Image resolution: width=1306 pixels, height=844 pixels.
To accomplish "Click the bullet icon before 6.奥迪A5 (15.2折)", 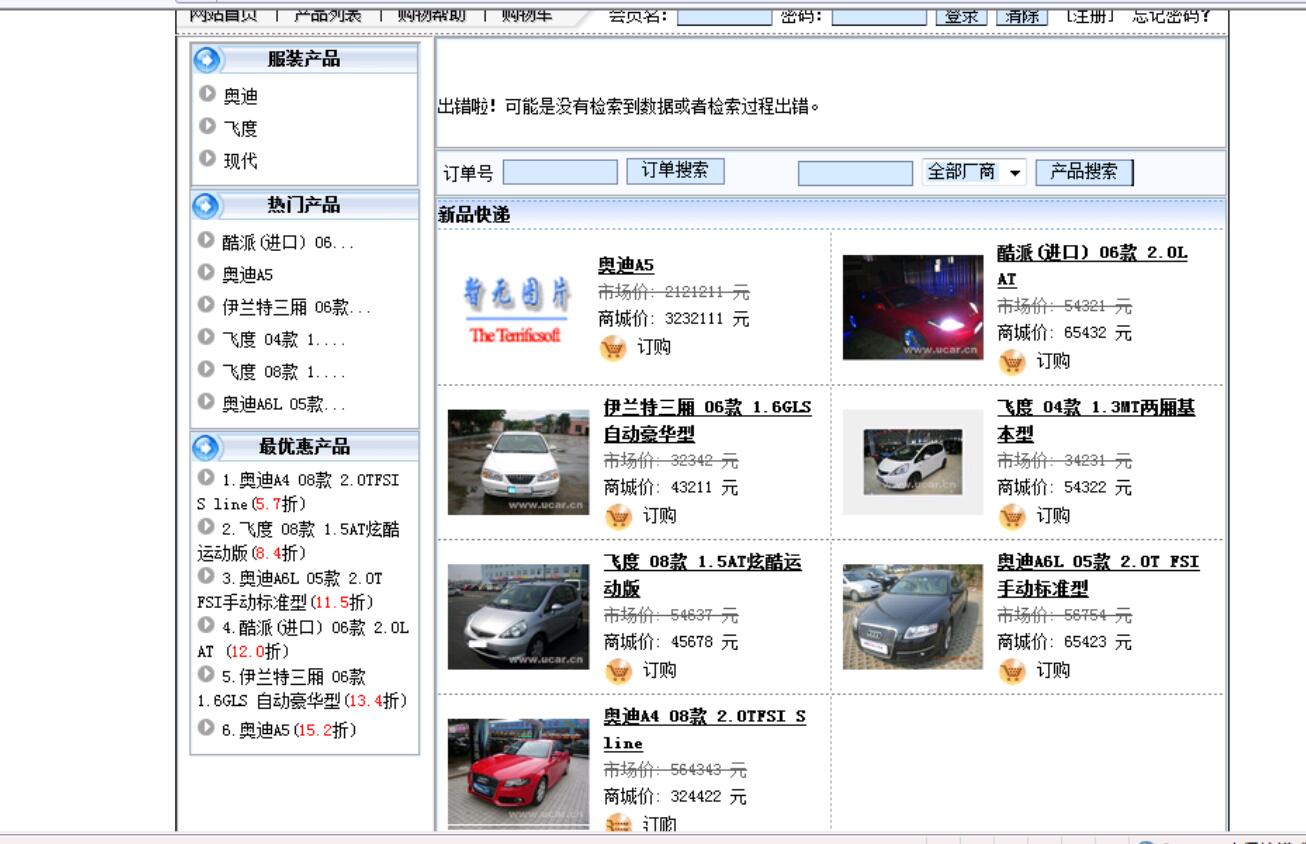I will point(206,727).
